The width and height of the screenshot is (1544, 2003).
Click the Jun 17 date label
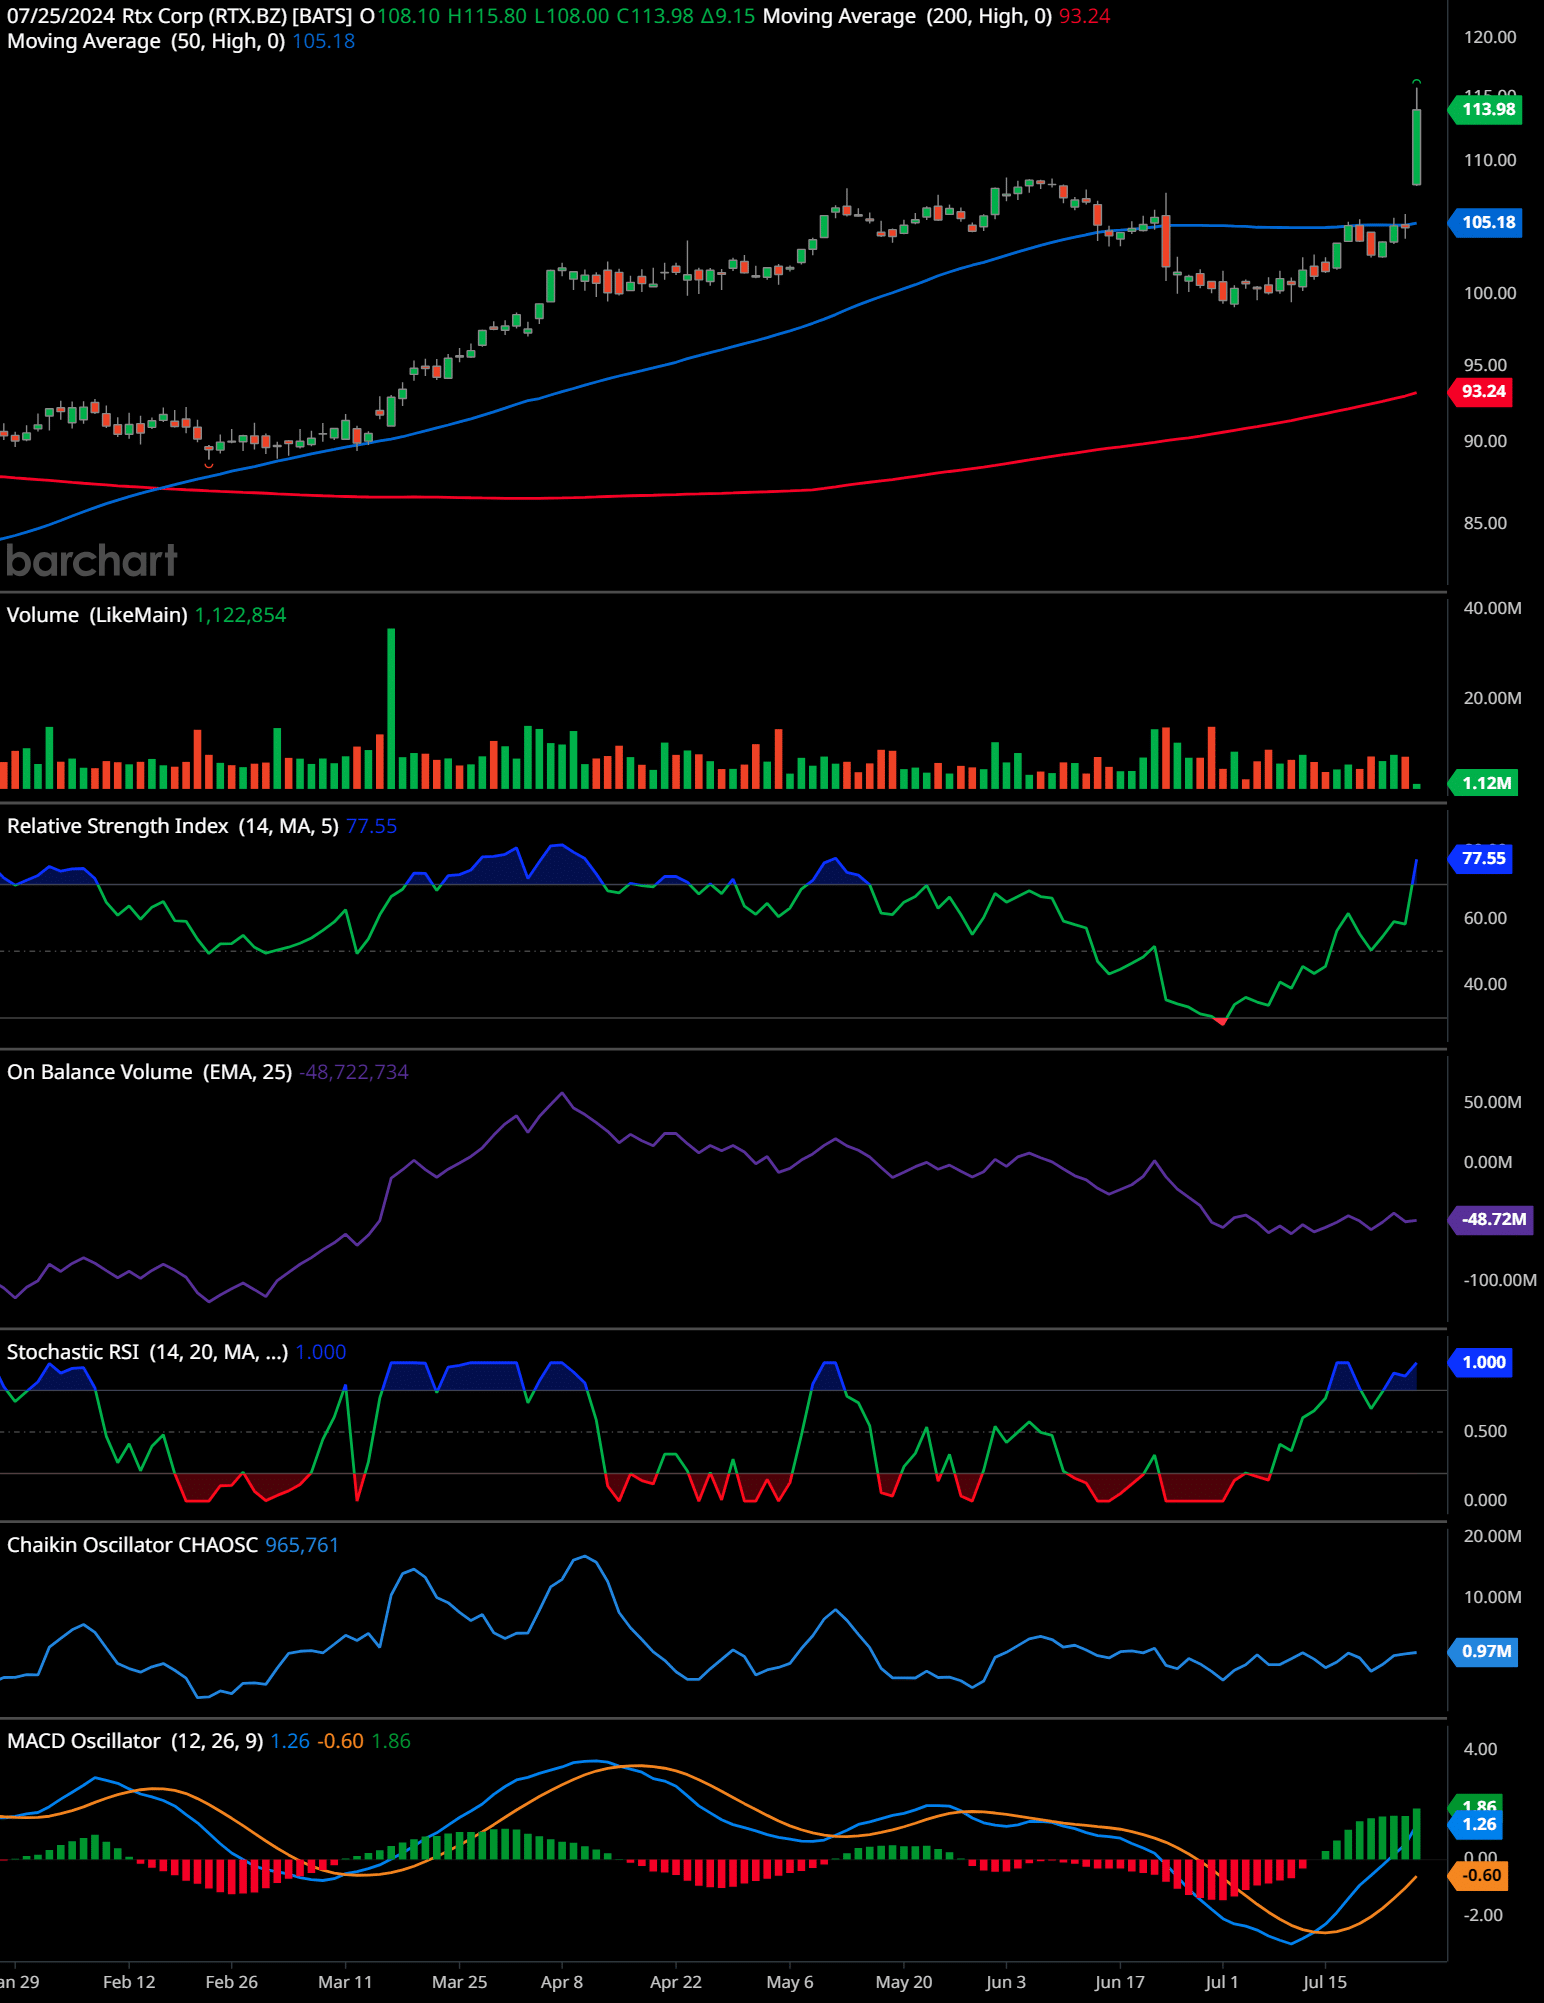pos(1120,1982)
